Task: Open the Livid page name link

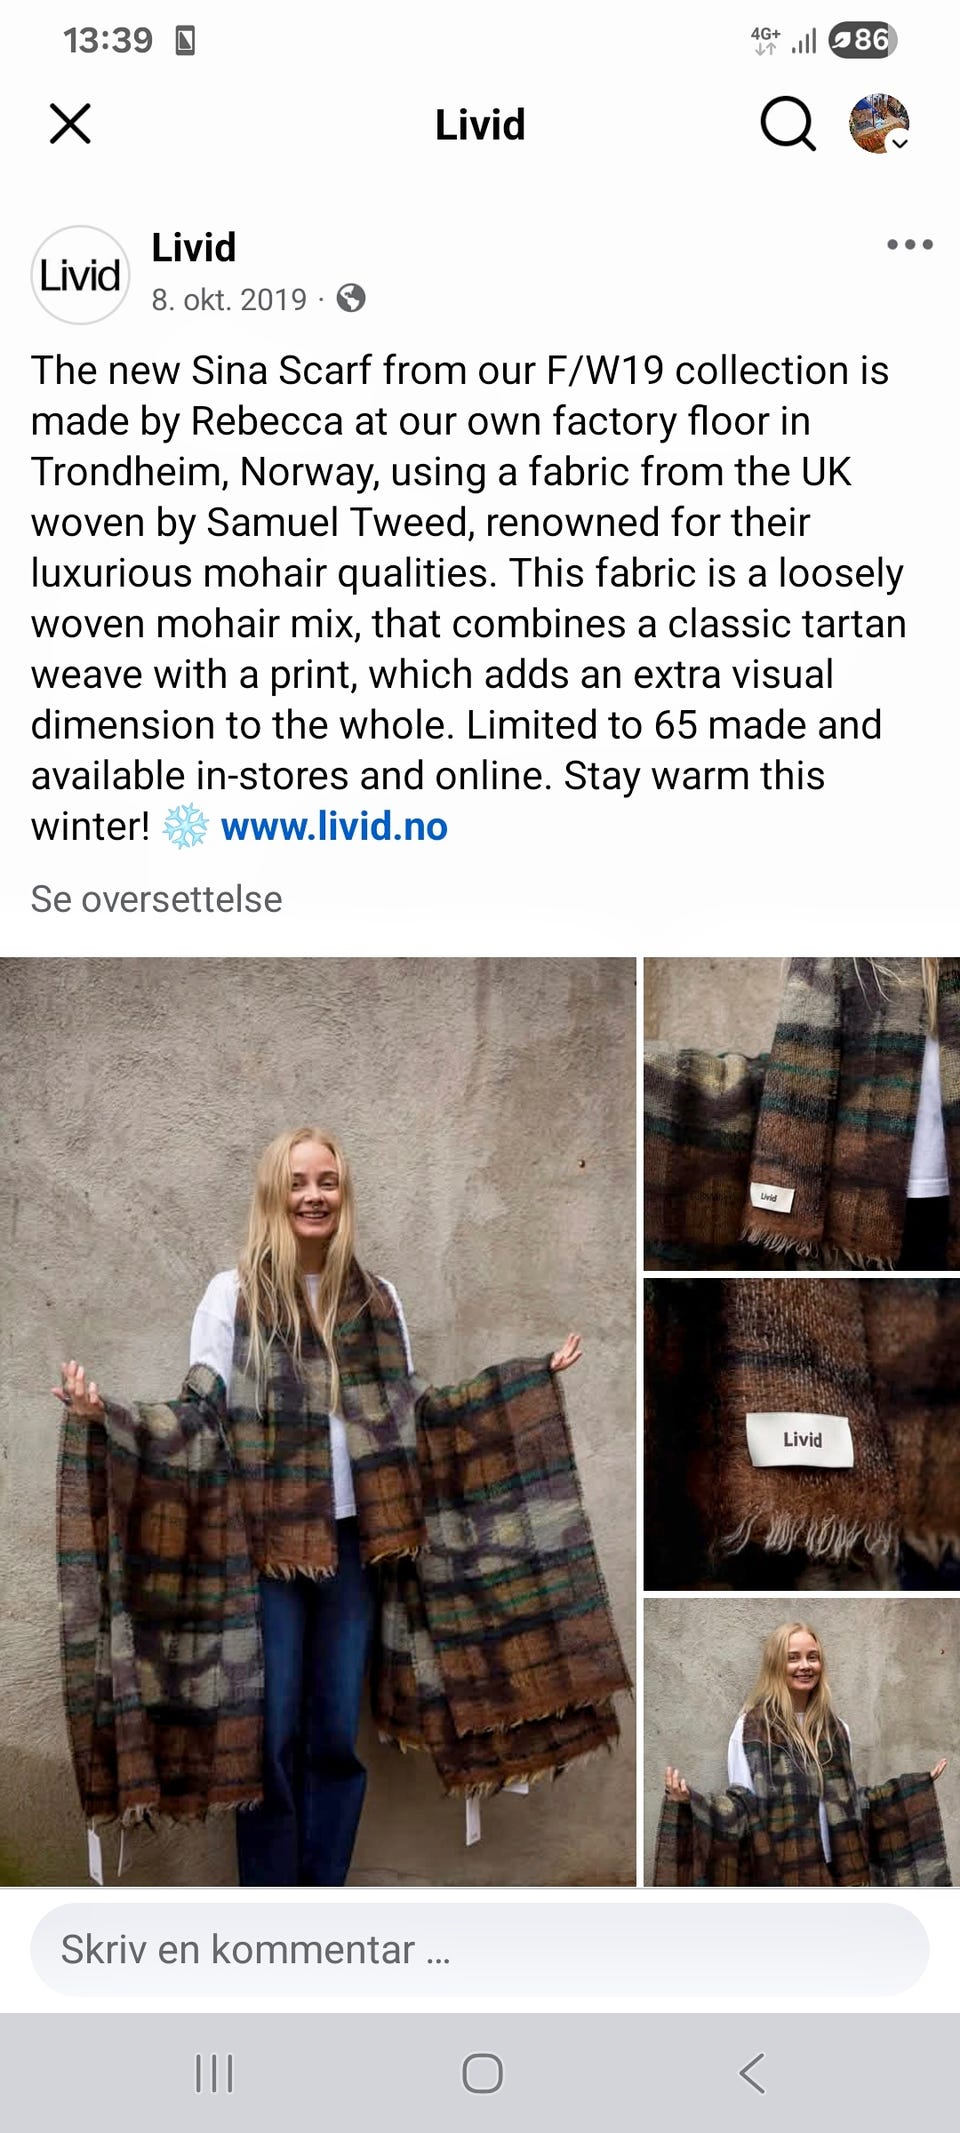Action: coord(194,247)
